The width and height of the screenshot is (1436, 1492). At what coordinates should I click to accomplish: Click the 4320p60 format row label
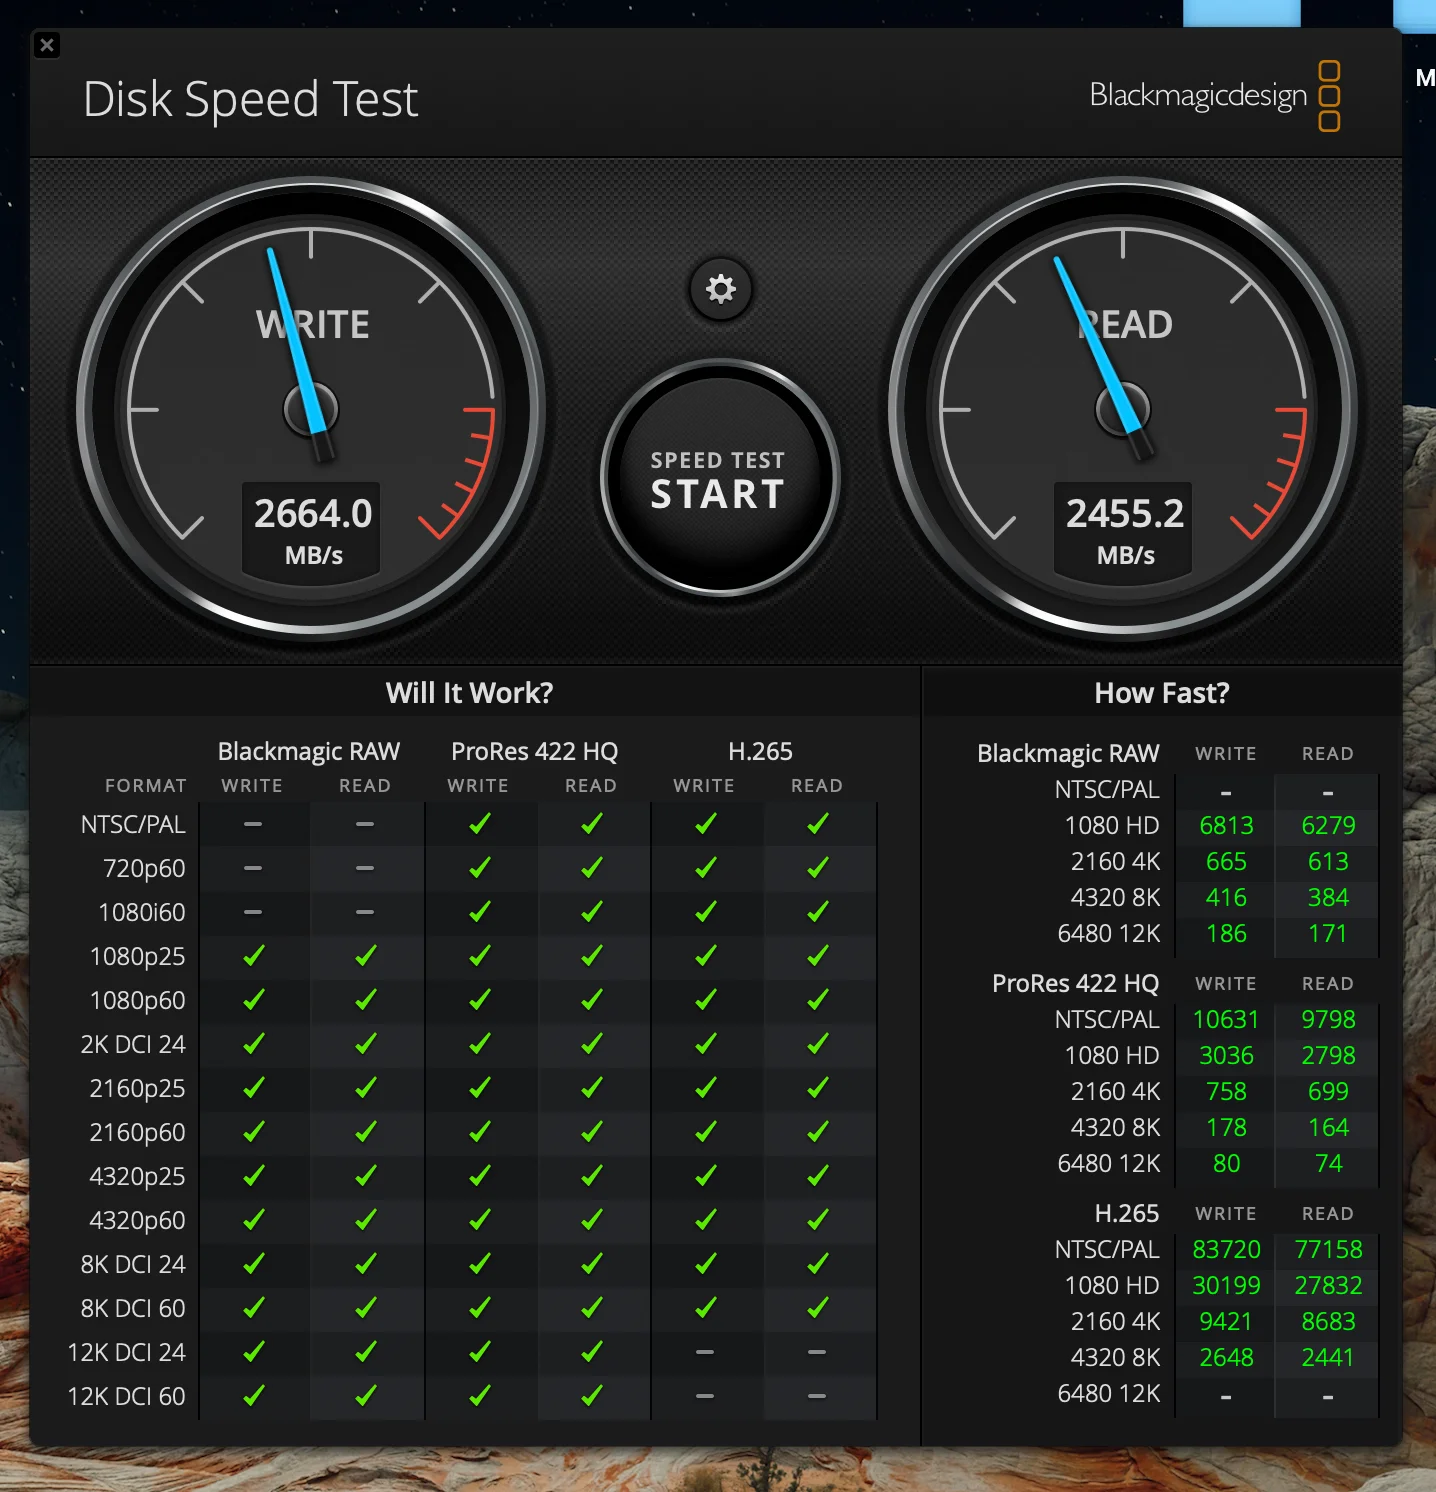[137, 1220]
